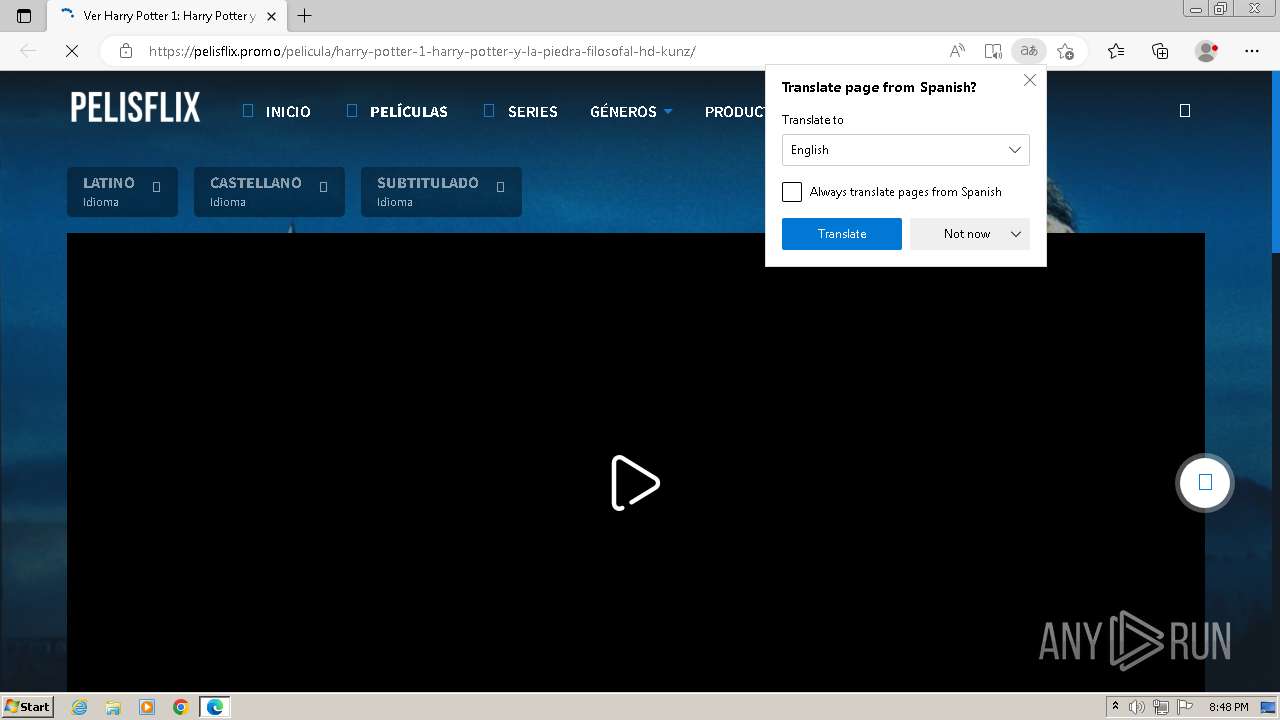The image size is (1280, 720).
Task: Select the CASTELLANO language option
Action: point(269,192)
